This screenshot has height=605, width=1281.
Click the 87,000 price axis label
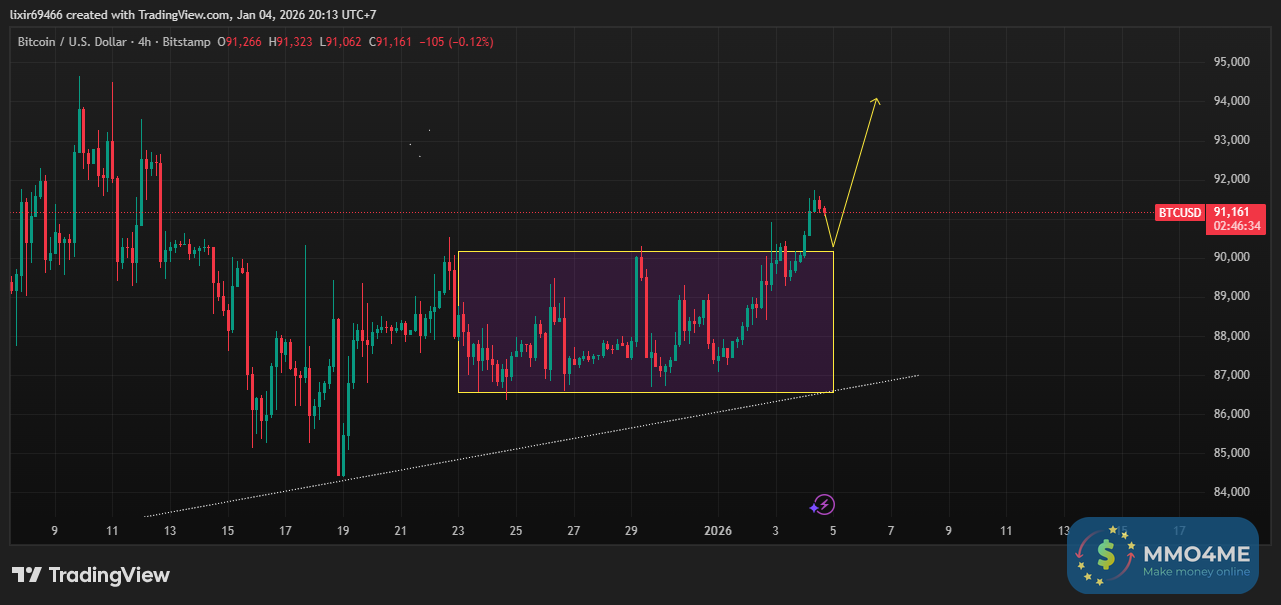[1231, 375]
